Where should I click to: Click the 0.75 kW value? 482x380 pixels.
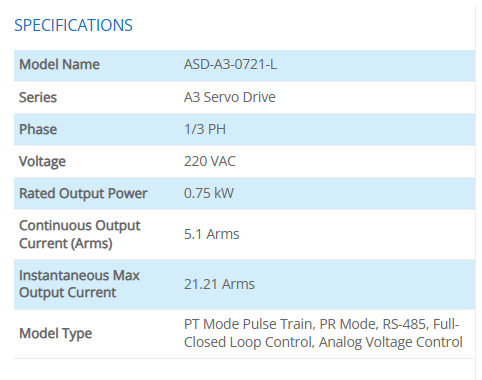tap(209, 193)
